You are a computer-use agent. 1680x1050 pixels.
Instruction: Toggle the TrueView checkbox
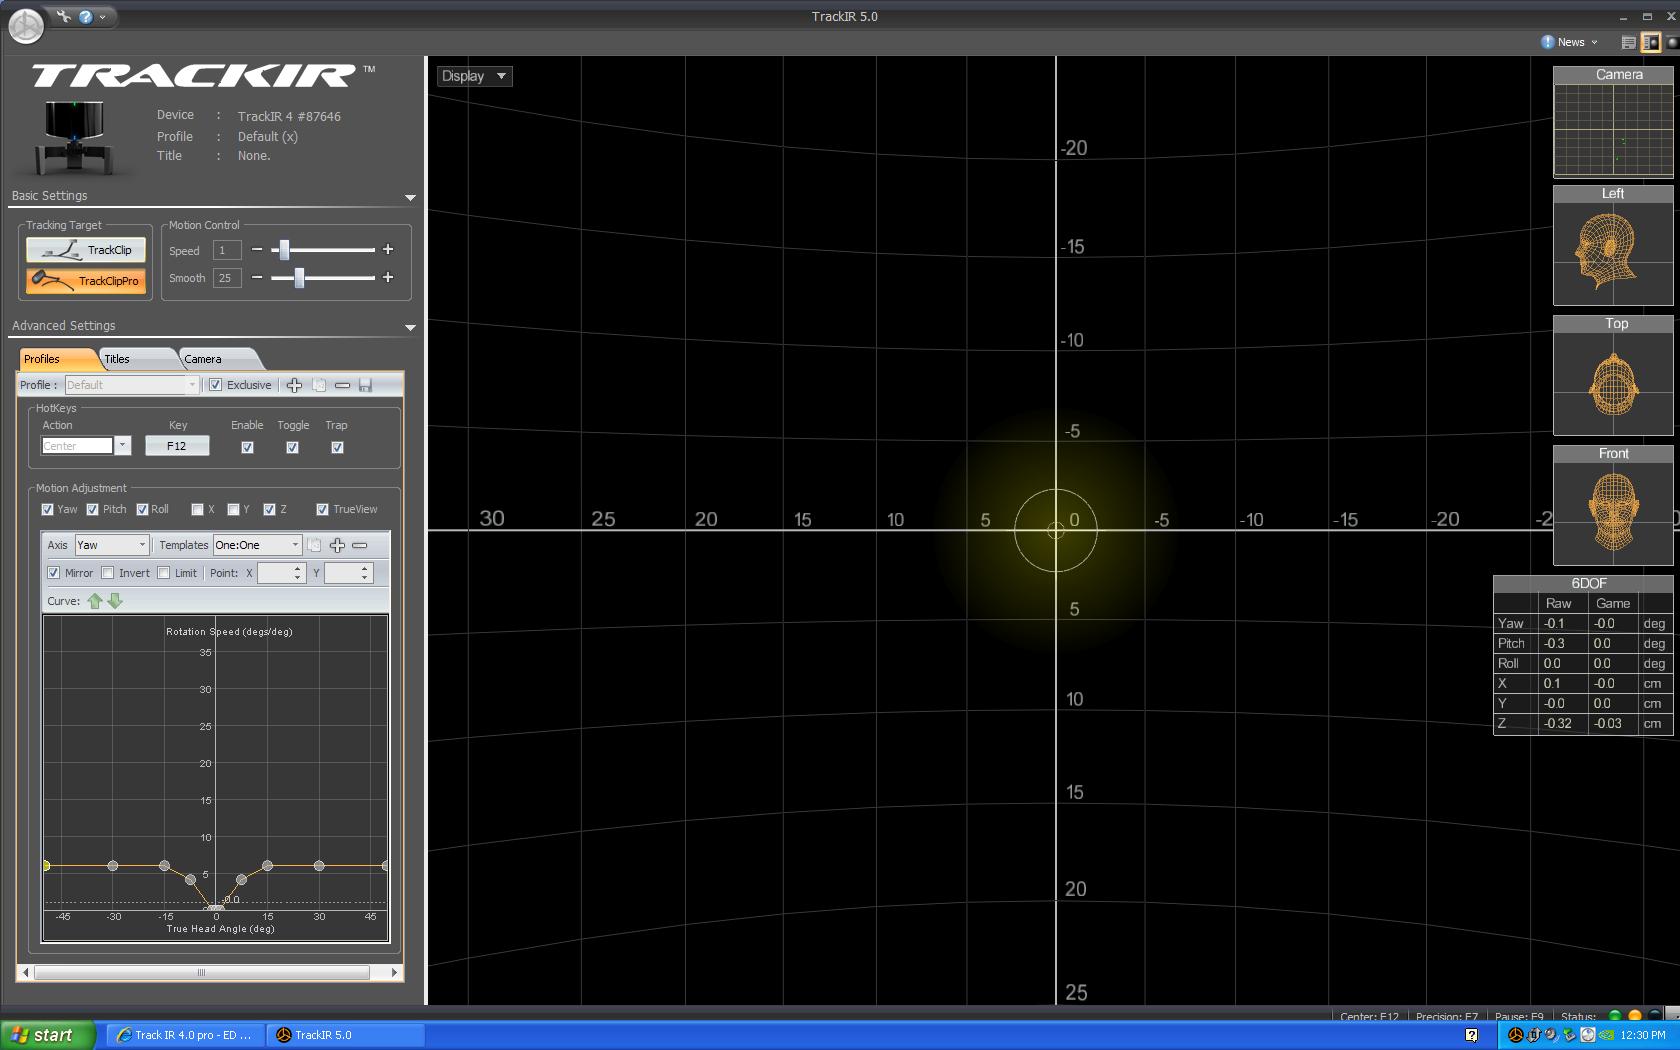click(x=322, y=509)
